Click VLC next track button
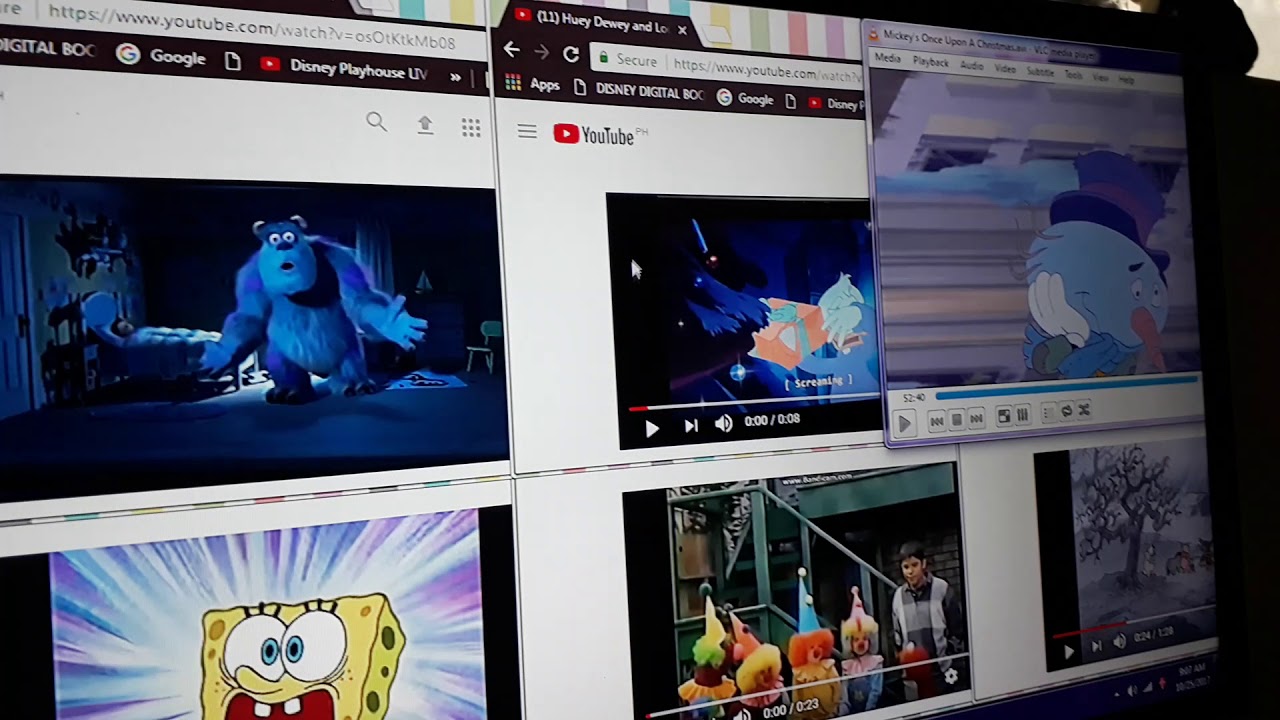 (977, 418)
